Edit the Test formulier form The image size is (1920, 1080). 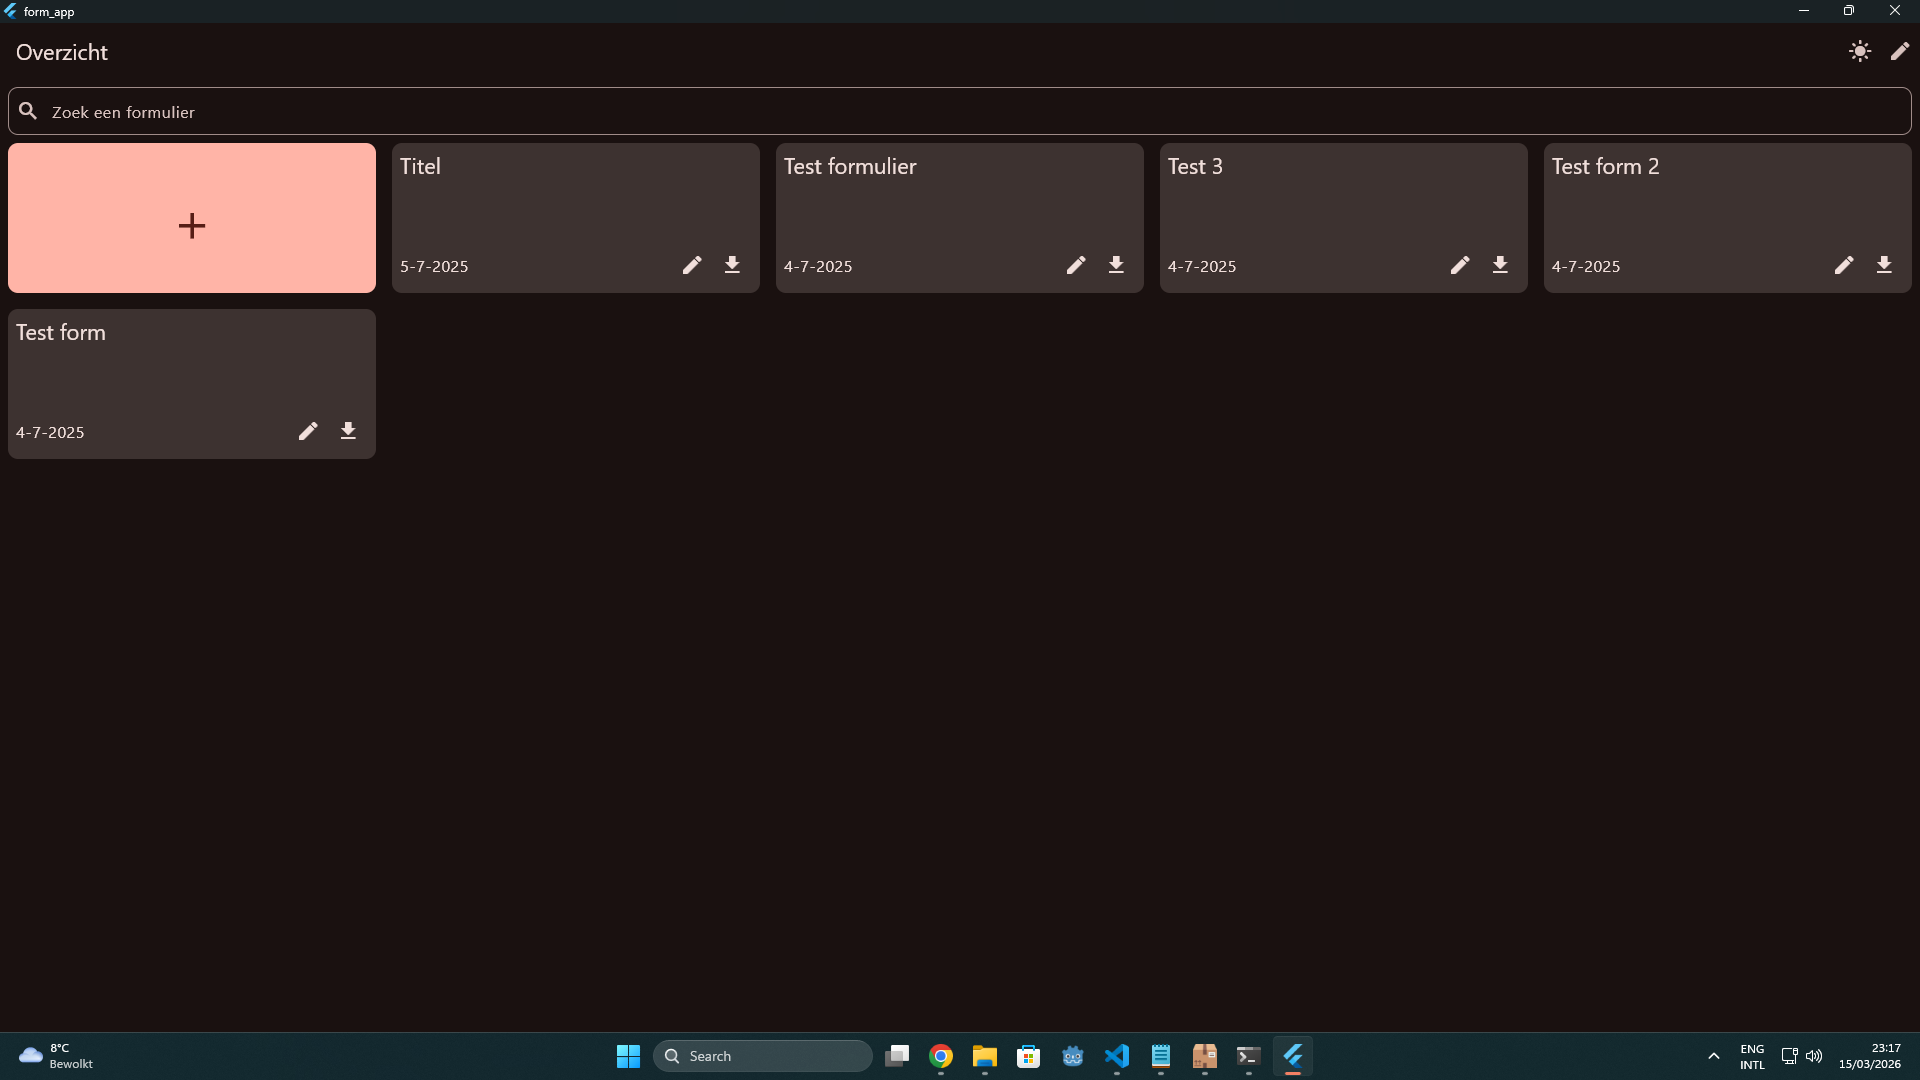pyautogui.click(x=1075, y=265)
